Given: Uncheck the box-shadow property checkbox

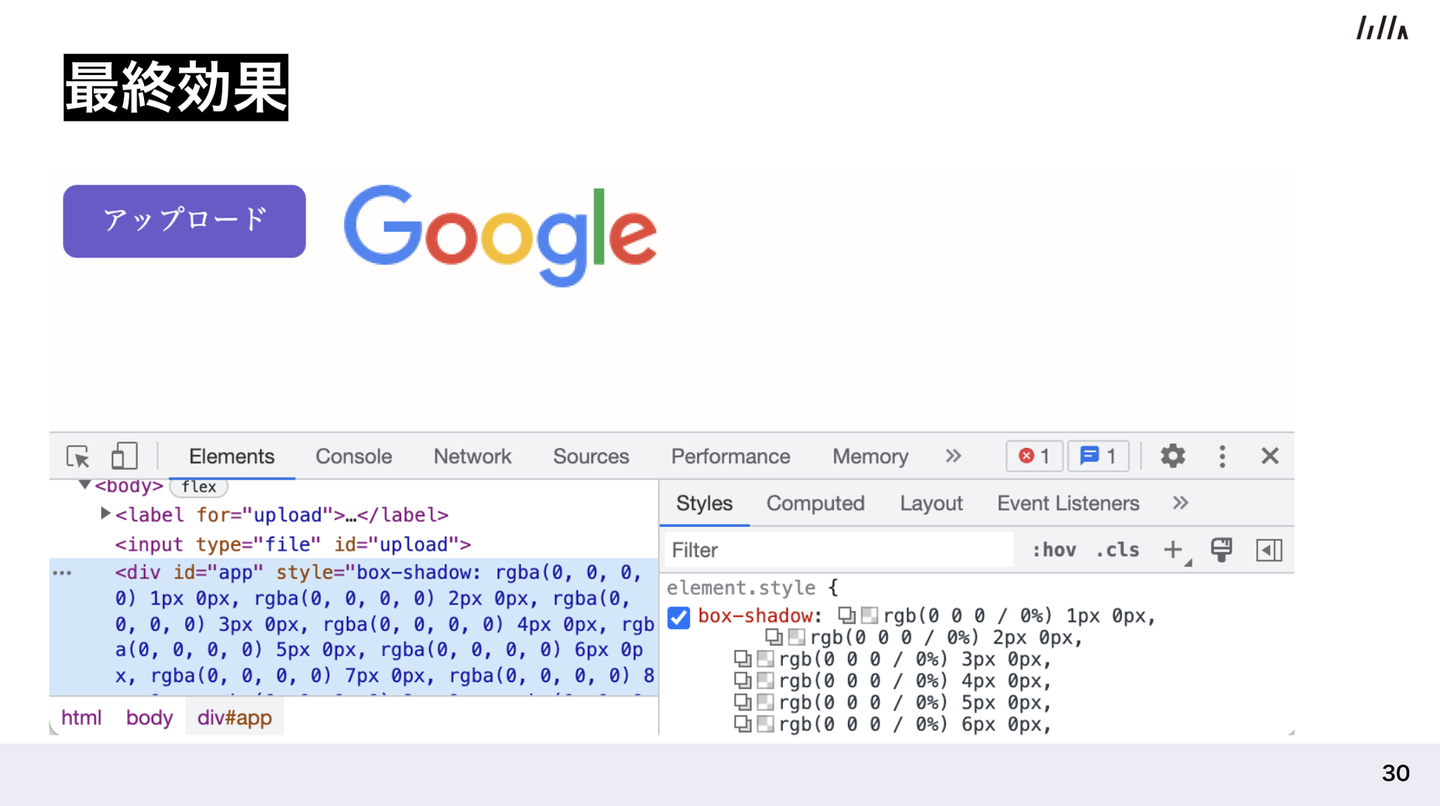Looking at the screenshot, I should coord(679,617).
